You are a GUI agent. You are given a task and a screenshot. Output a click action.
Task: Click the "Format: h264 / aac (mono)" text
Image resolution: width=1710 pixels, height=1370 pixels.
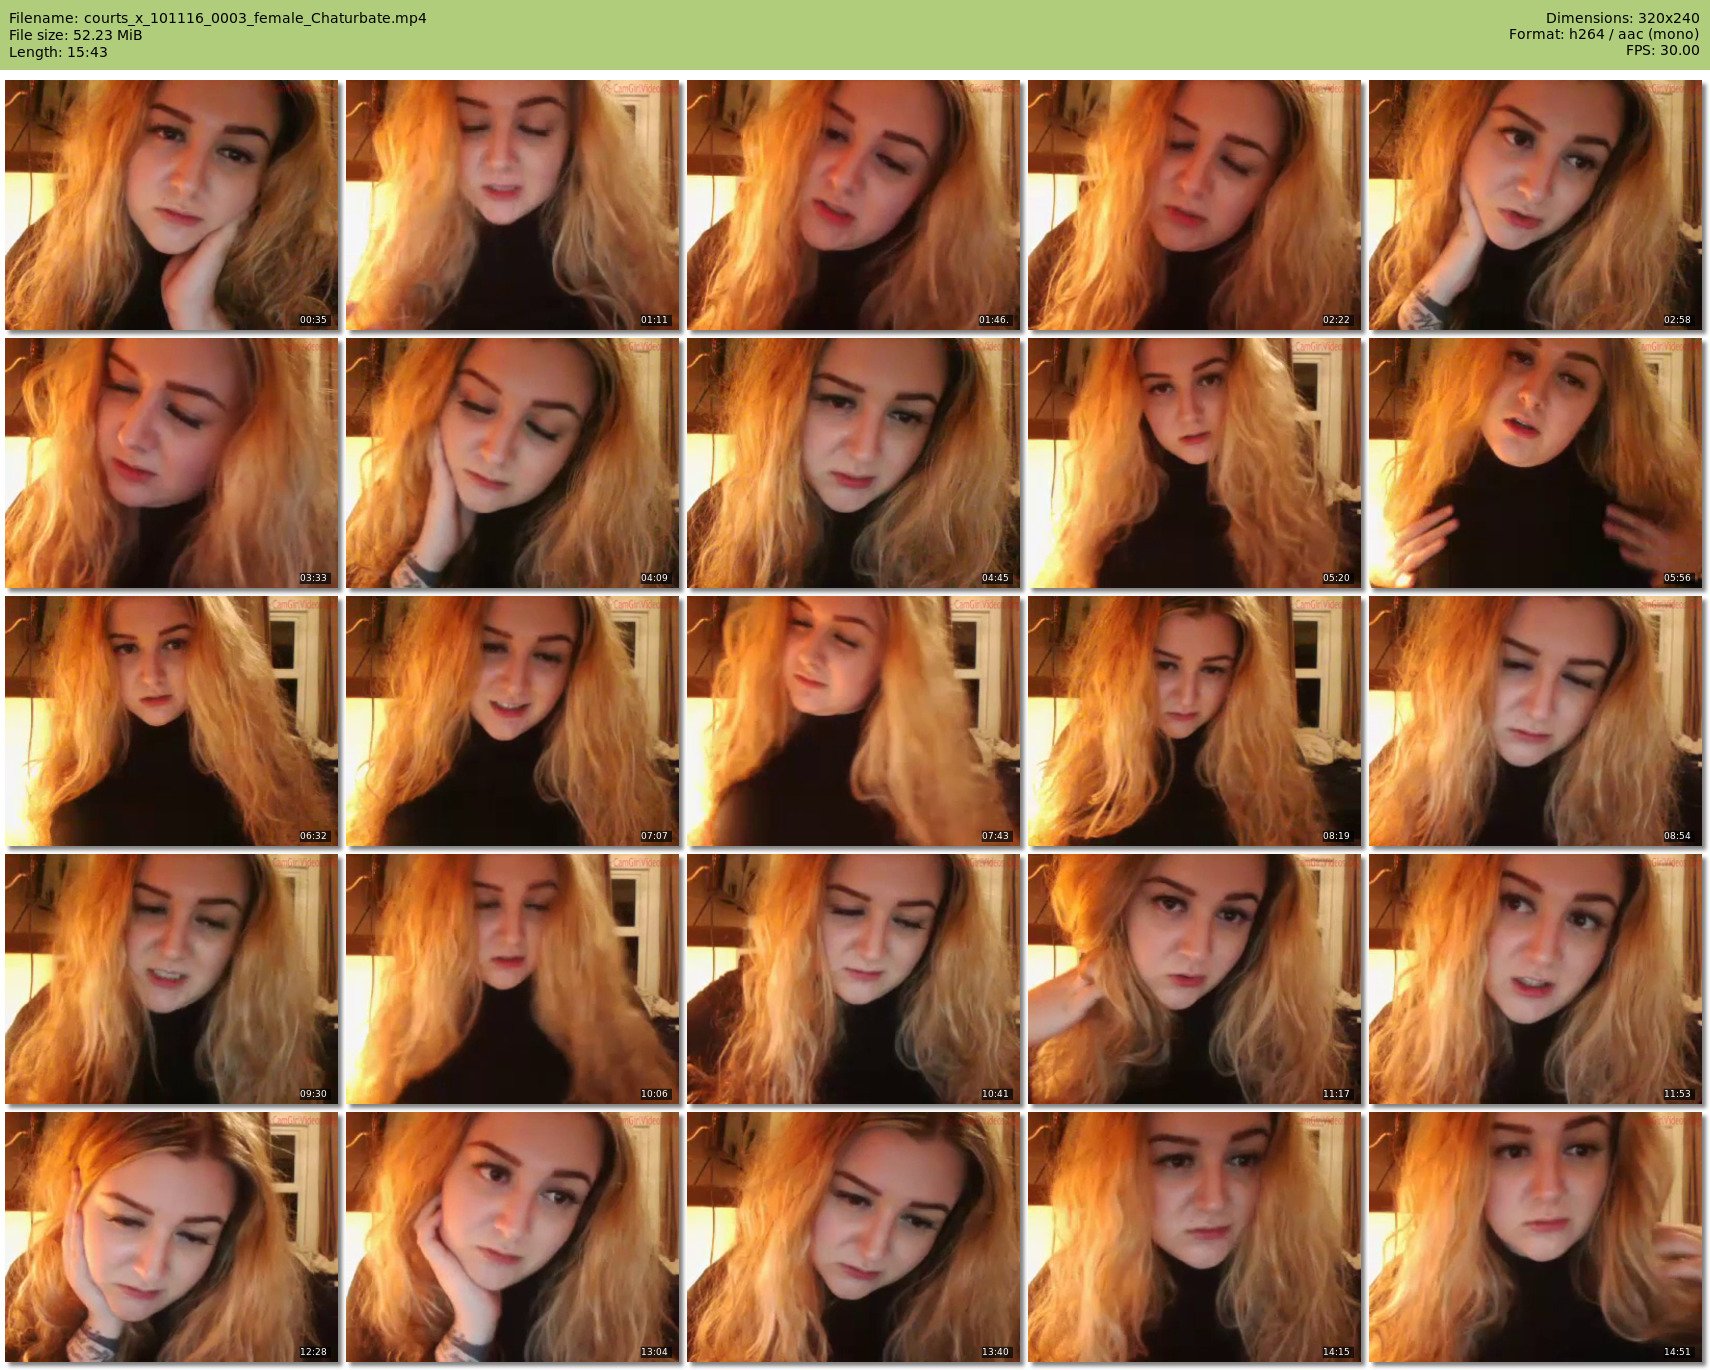click(x=1604, y=34)
